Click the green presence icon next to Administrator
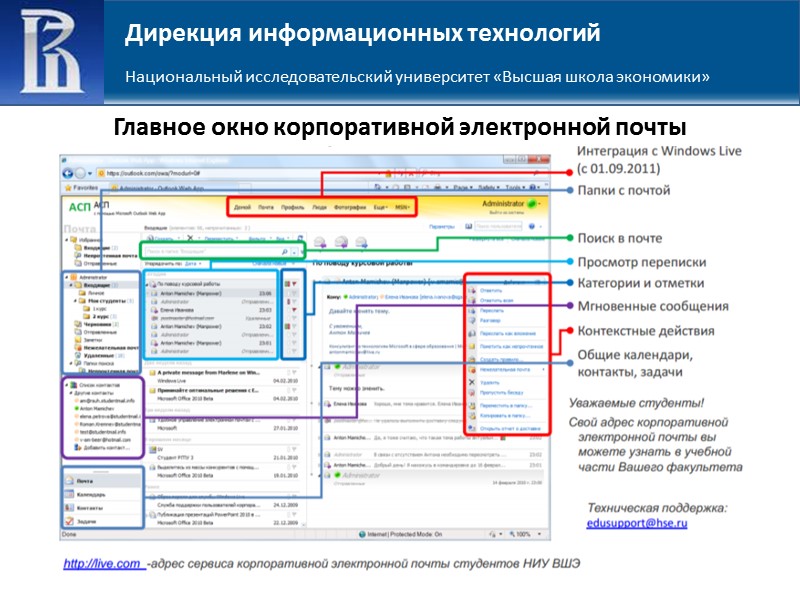The width and height of the screenshot is (800, 600). pyautogui.click(x=532, y=204)
